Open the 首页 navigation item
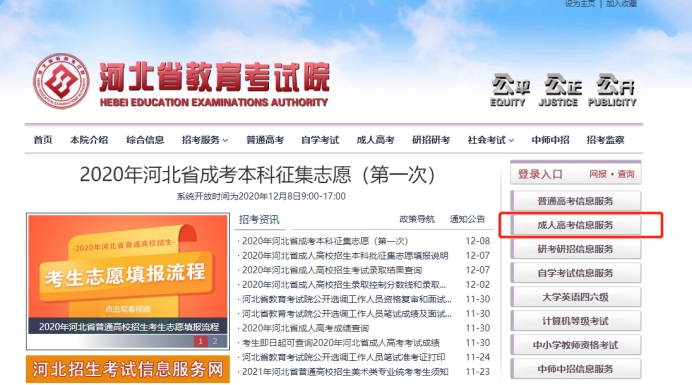The image size is (692, 385). coord(43,140)
